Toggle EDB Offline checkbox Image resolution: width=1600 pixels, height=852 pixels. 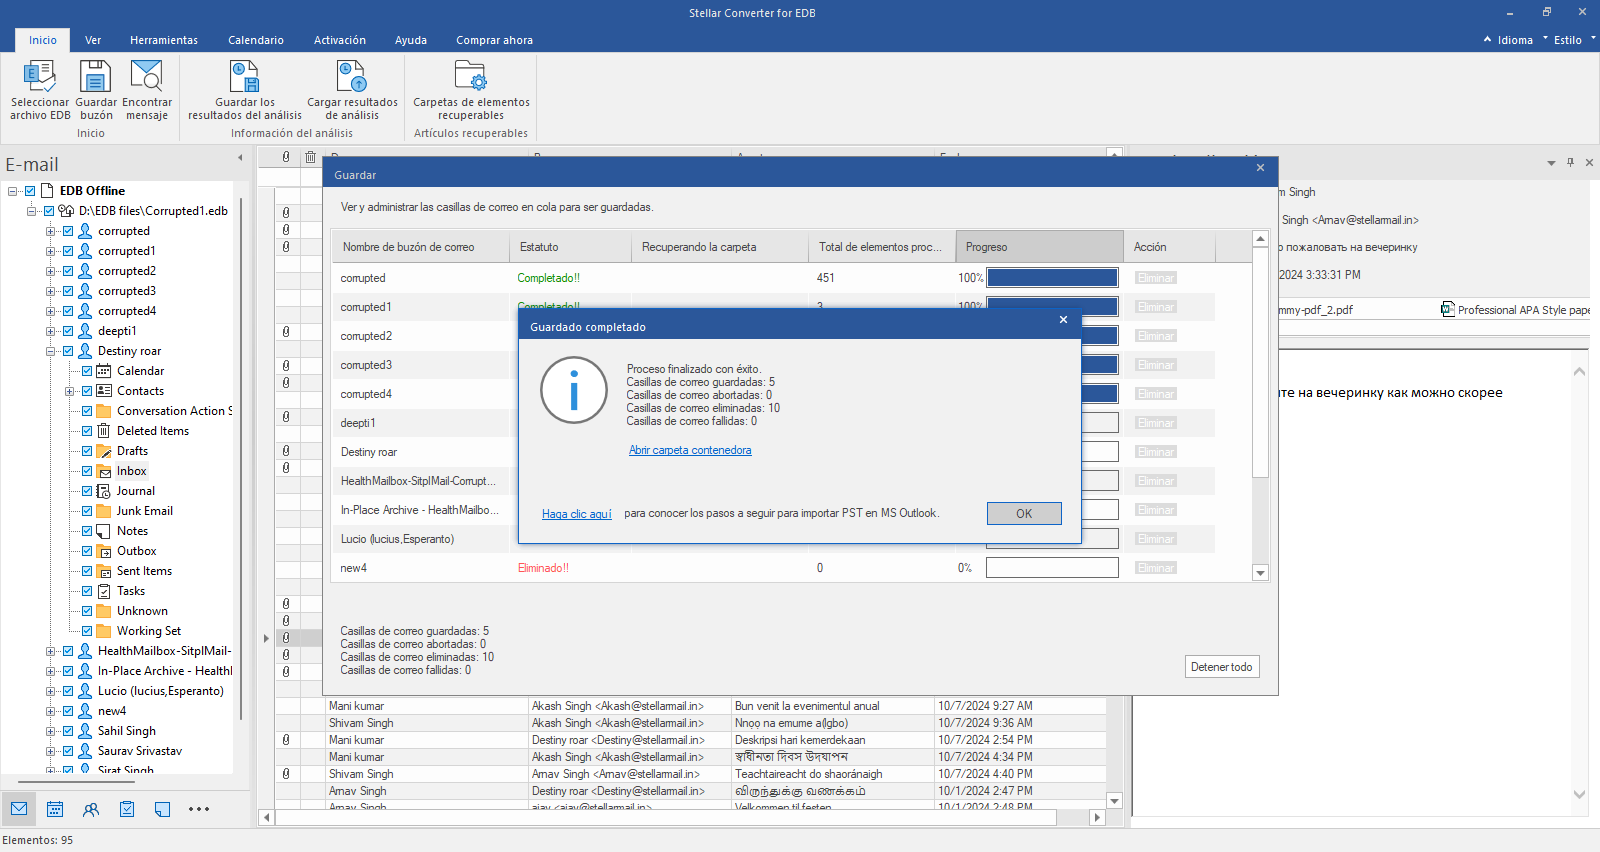30,191
